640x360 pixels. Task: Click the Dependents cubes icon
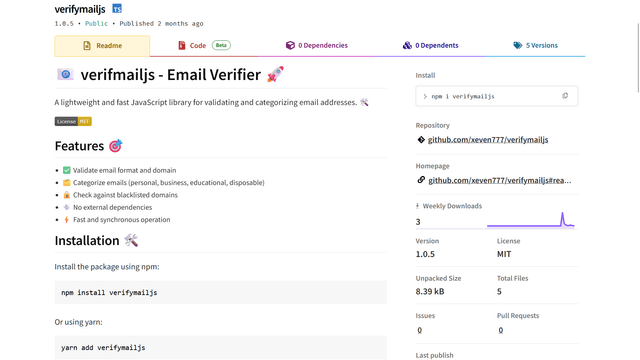[x=407, y=45]
